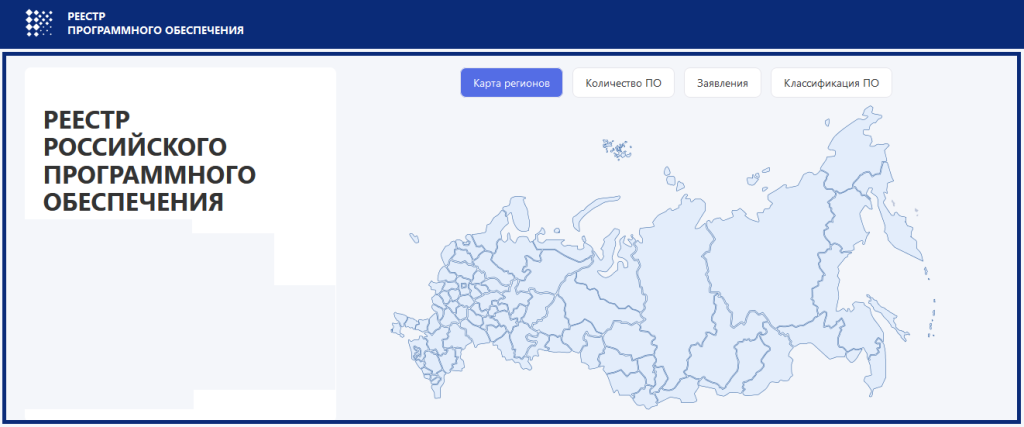1024x427 pixels.
Task: Click the Crimea peninsula on the map
Action: click(398, 324)
